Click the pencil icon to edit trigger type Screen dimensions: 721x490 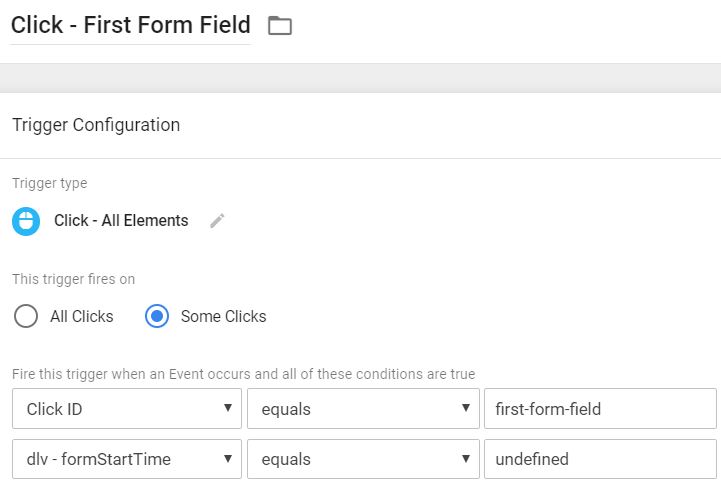click(217, 221)
